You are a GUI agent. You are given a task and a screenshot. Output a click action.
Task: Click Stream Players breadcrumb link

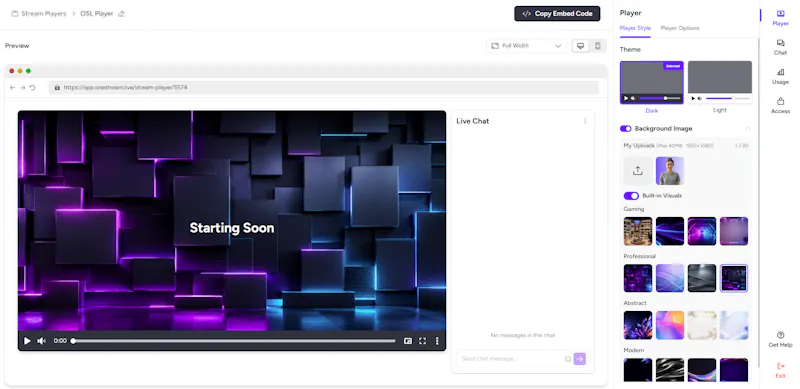(43, 14)
